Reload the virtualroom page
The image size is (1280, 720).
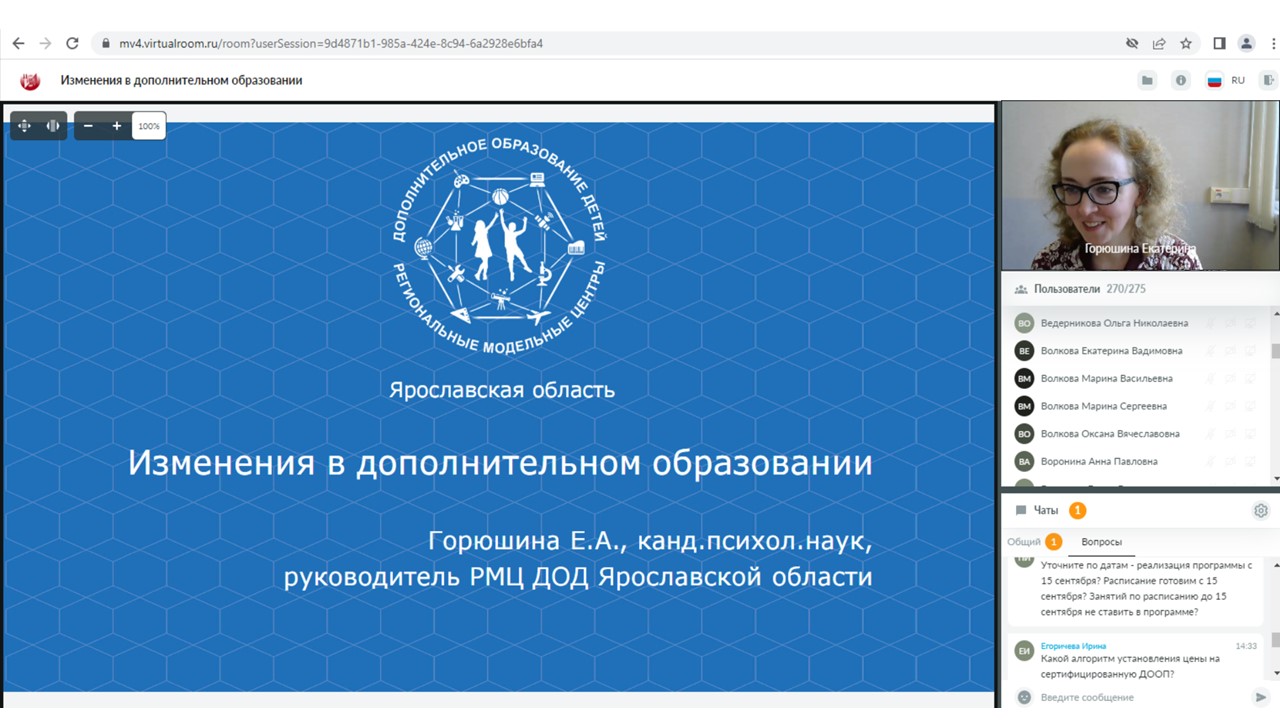pyautogui.click(x=72, y=43)
